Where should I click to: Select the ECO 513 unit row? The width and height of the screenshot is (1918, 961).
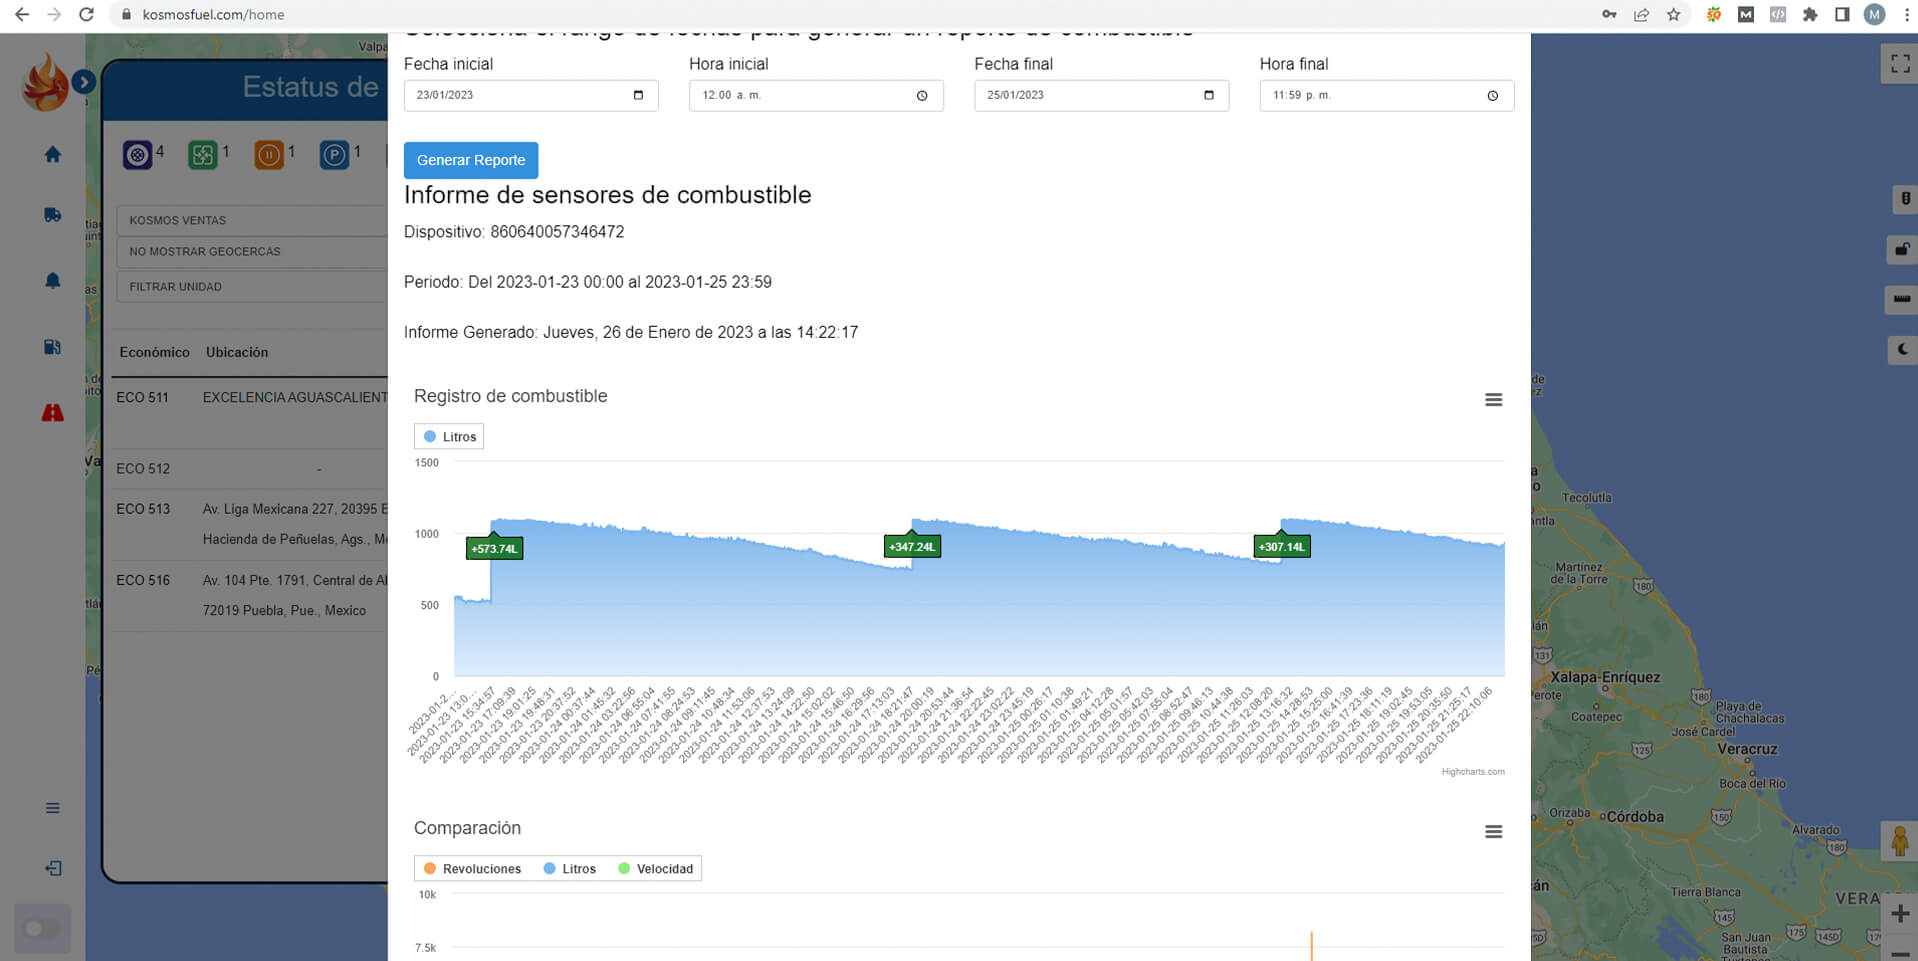click(249, 524)
